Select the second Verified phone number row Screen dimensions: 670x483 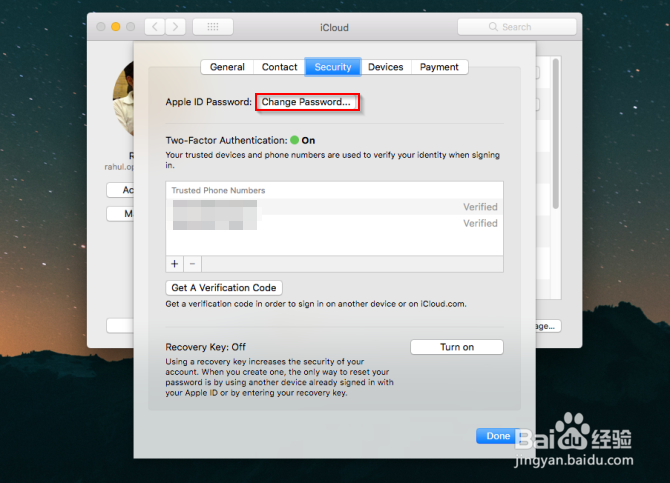(x=335, y=223)
